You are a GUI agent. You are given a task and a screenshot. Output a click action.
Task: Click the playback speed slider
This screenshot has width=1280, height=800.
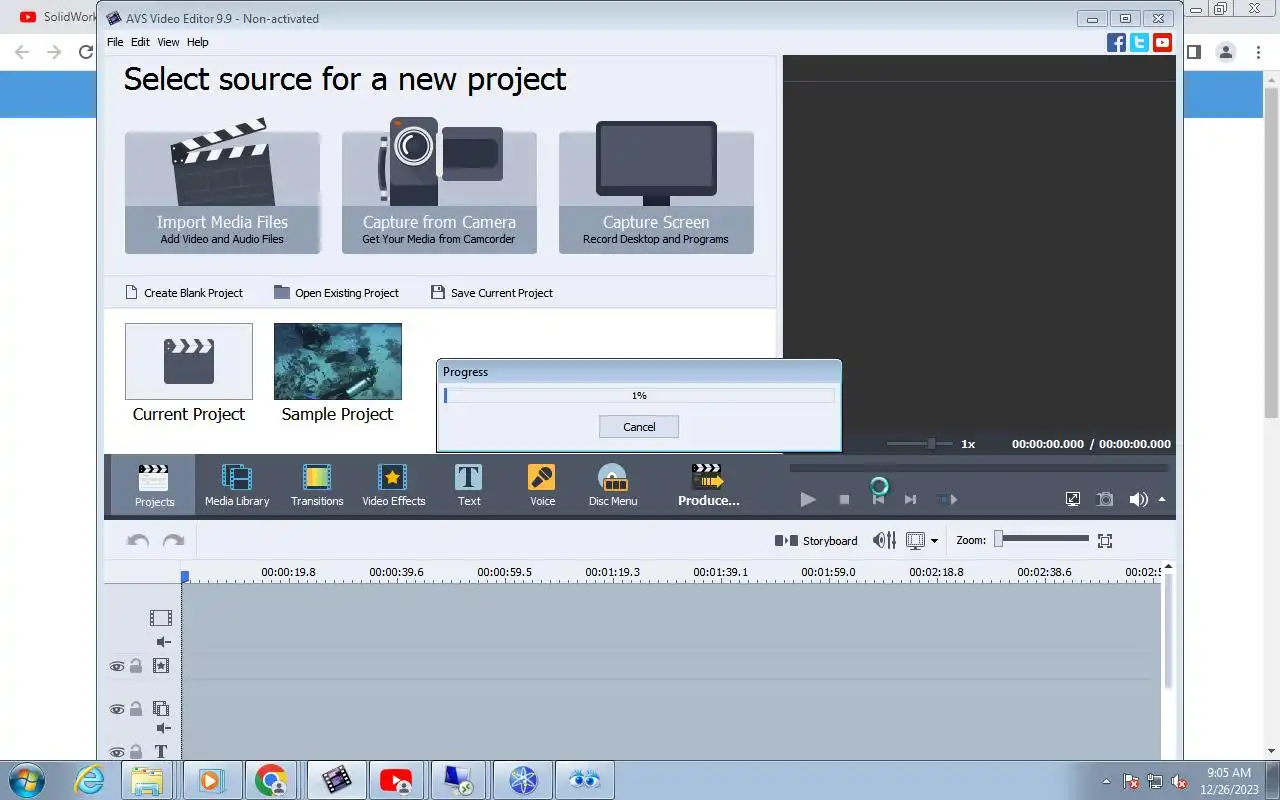pyautogui.click(x=919, y=443)
